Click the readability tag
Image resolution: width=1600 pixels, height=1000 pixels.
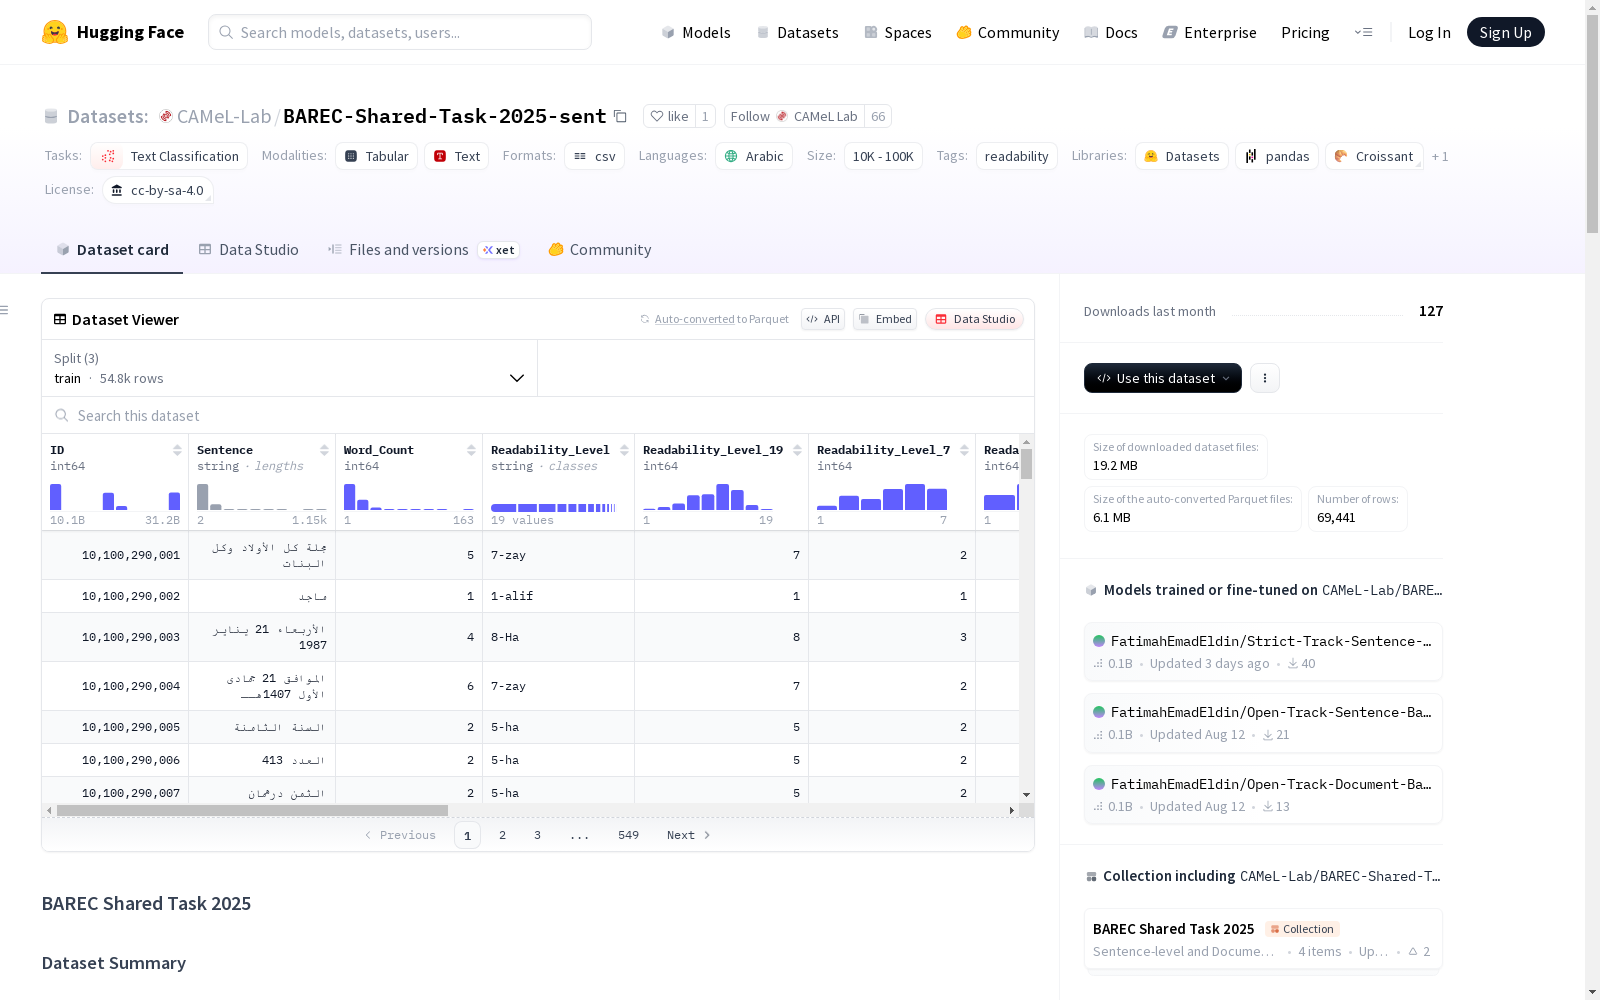tap(1016, 156)
